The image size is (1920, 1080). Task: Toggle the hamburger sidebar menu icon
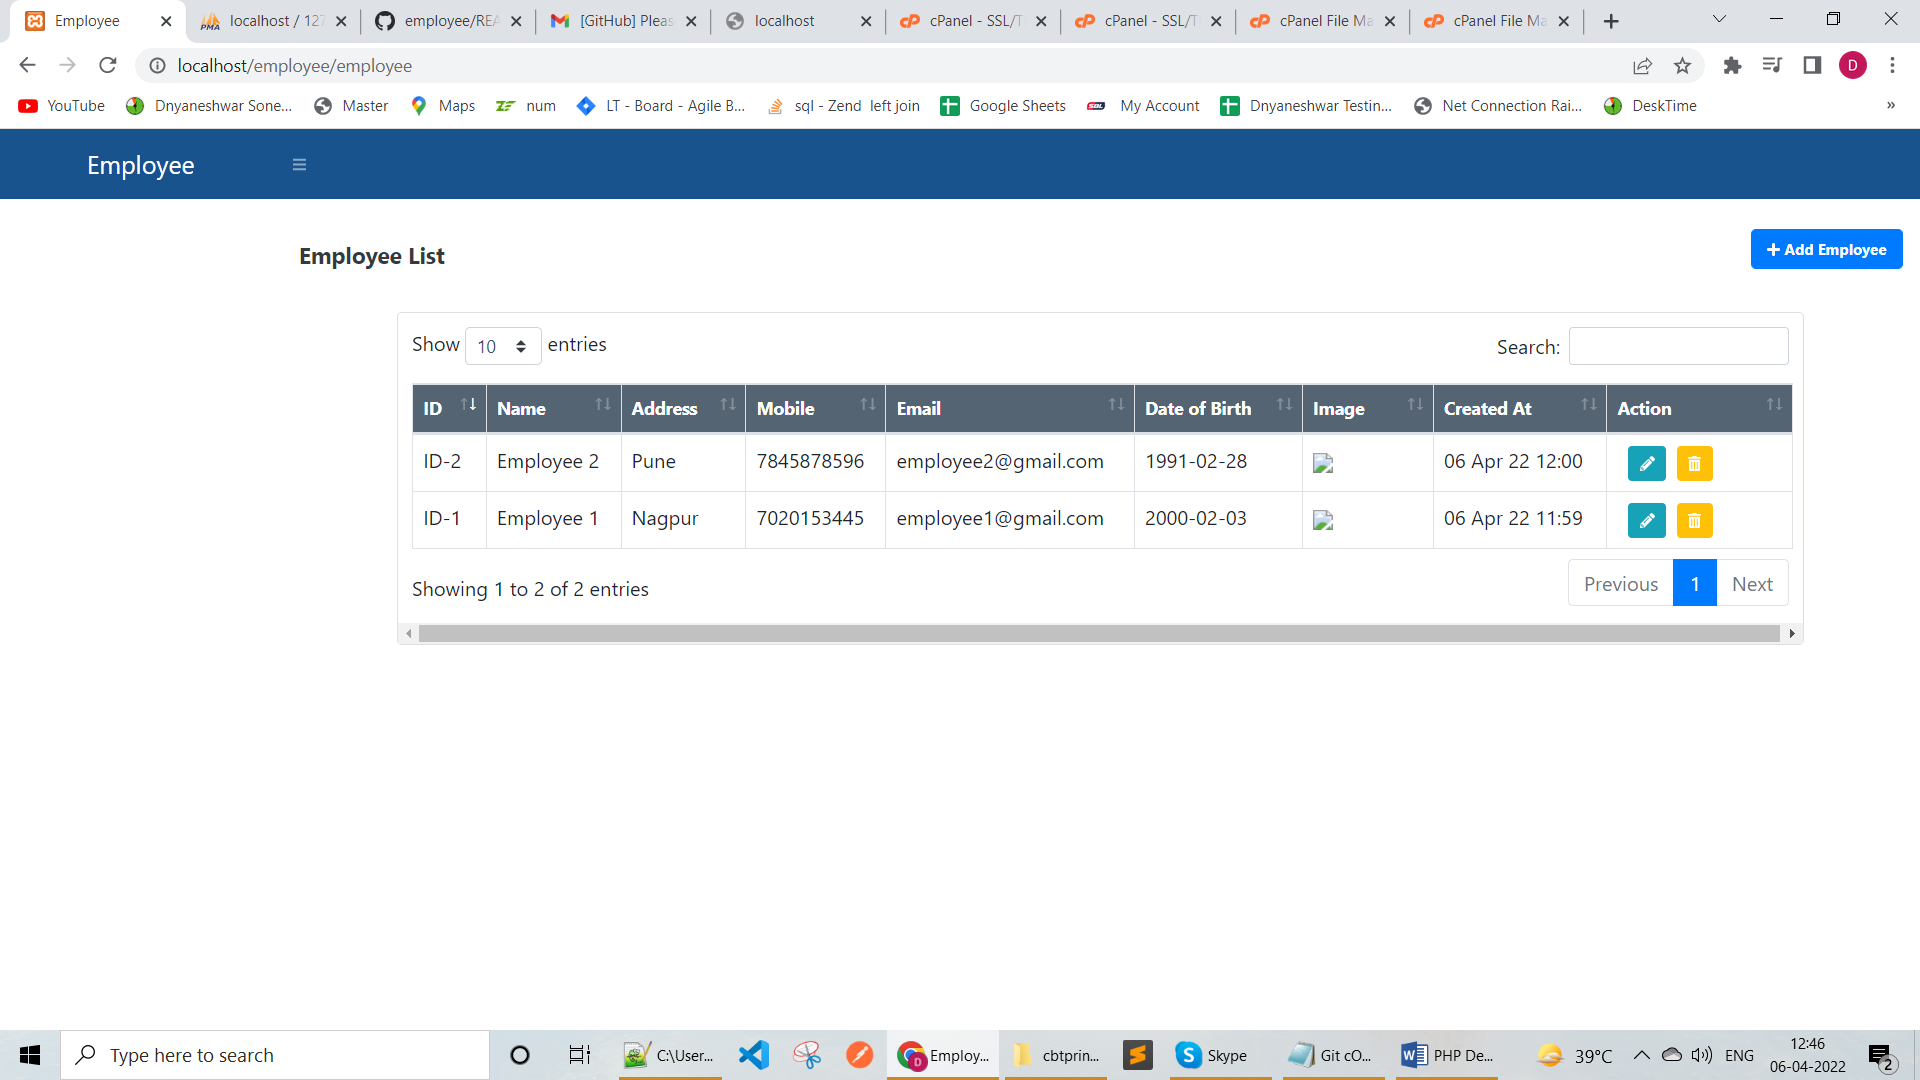tap(299, 165)
